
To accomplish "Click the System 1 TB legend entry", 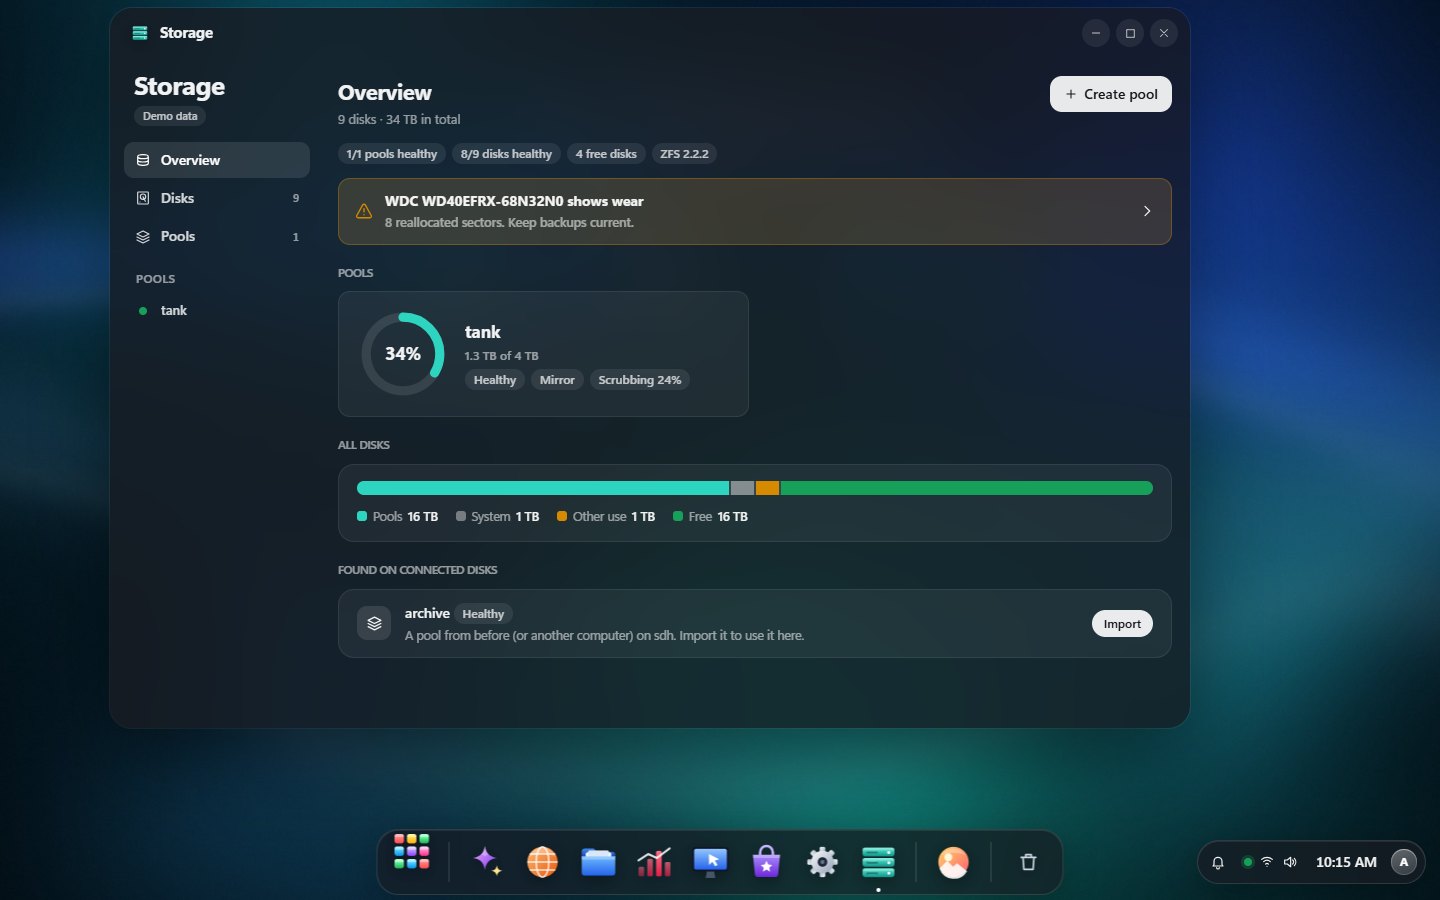I will pos(498,517).
